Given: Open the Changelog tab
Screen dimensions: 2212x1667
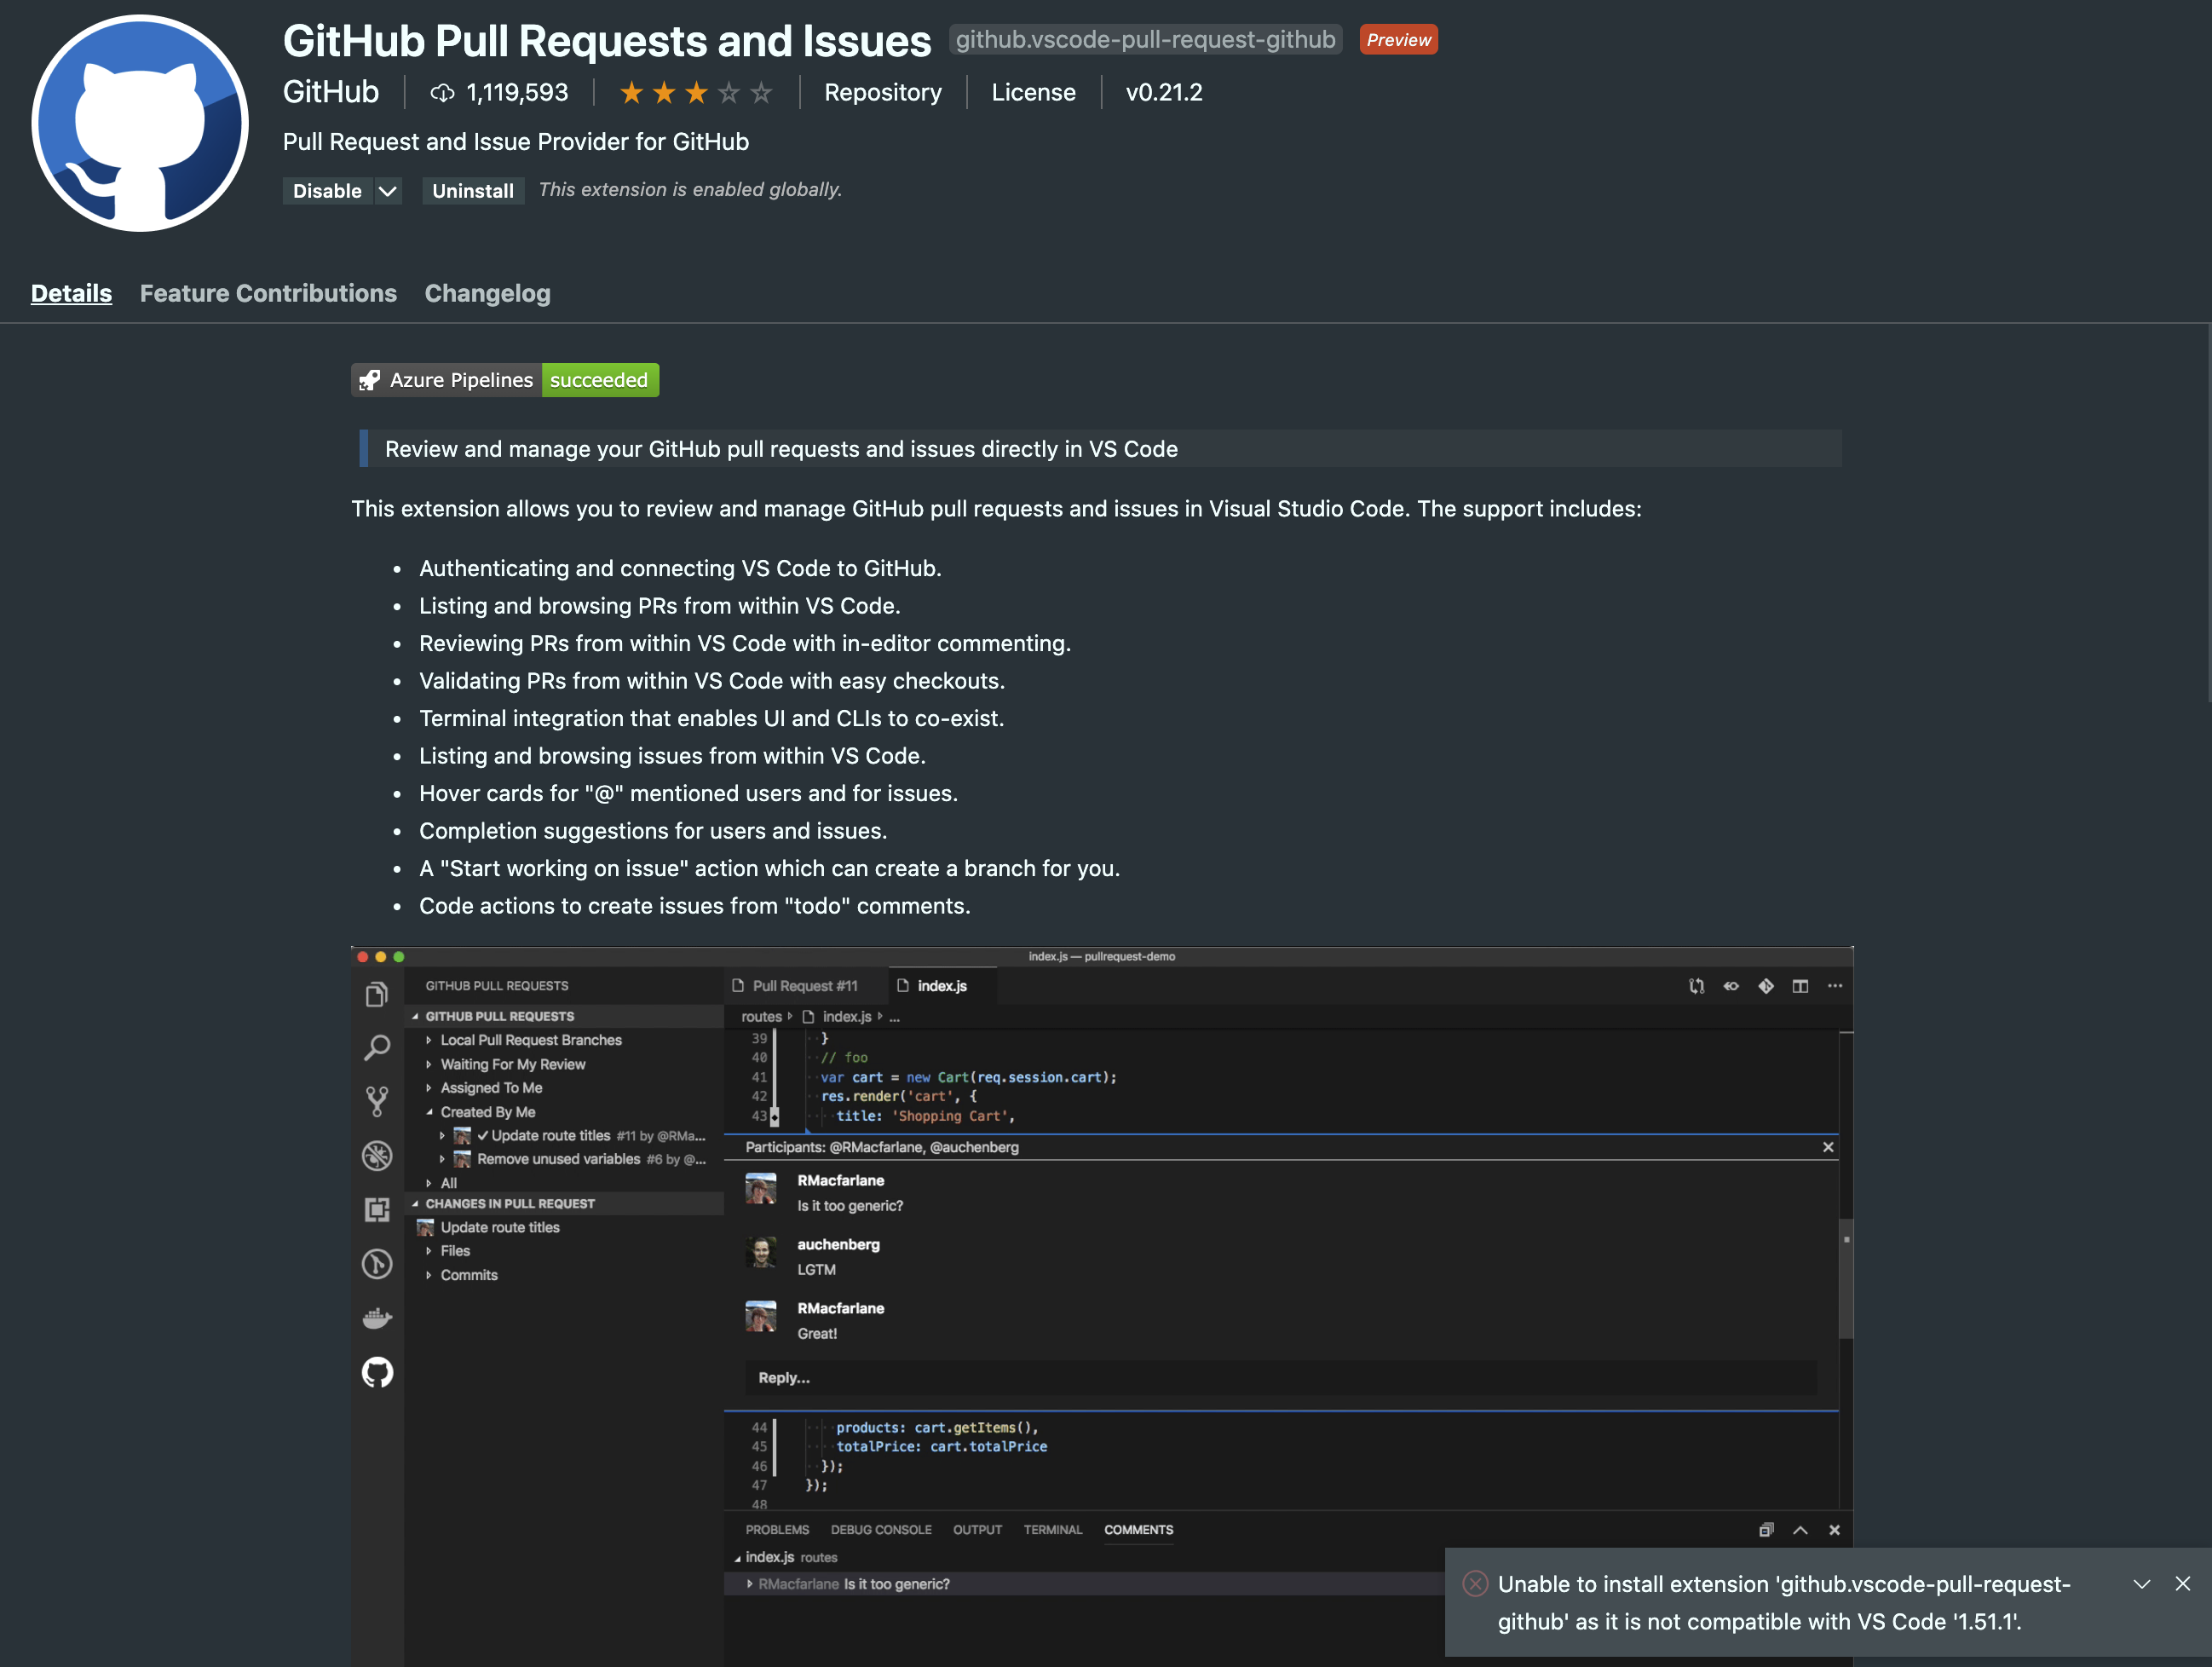Looking at the screenshot, I should (x=488, y=293).
